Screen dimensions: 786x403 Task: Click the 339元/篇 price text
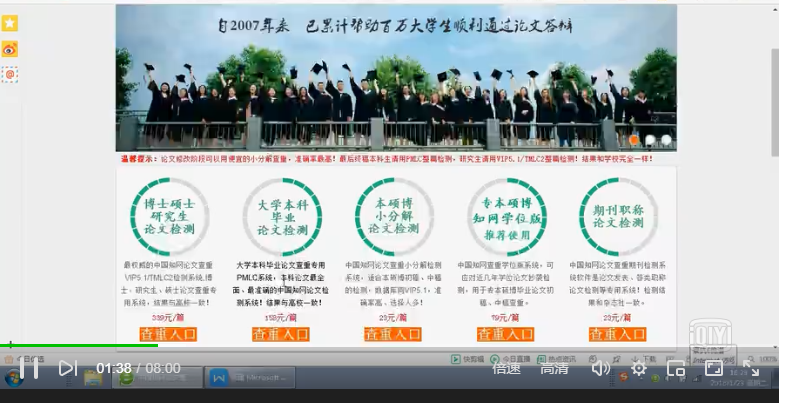pyautogui.click(x=168, y=317)
